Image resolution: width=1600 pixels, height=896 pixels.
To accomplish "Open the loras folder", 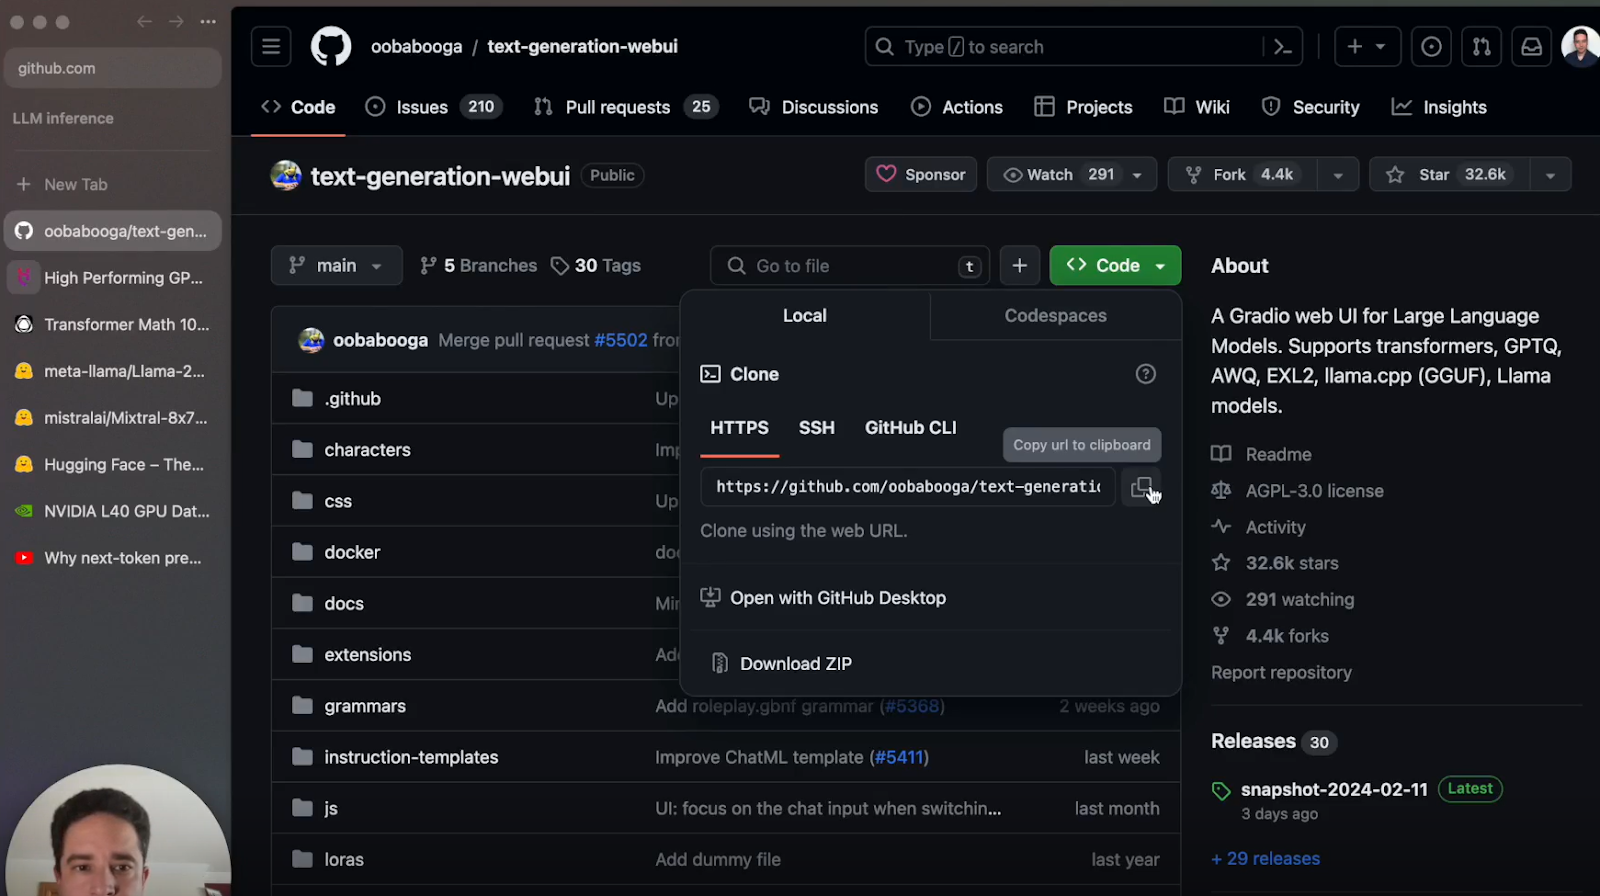I will coord(344,860).
